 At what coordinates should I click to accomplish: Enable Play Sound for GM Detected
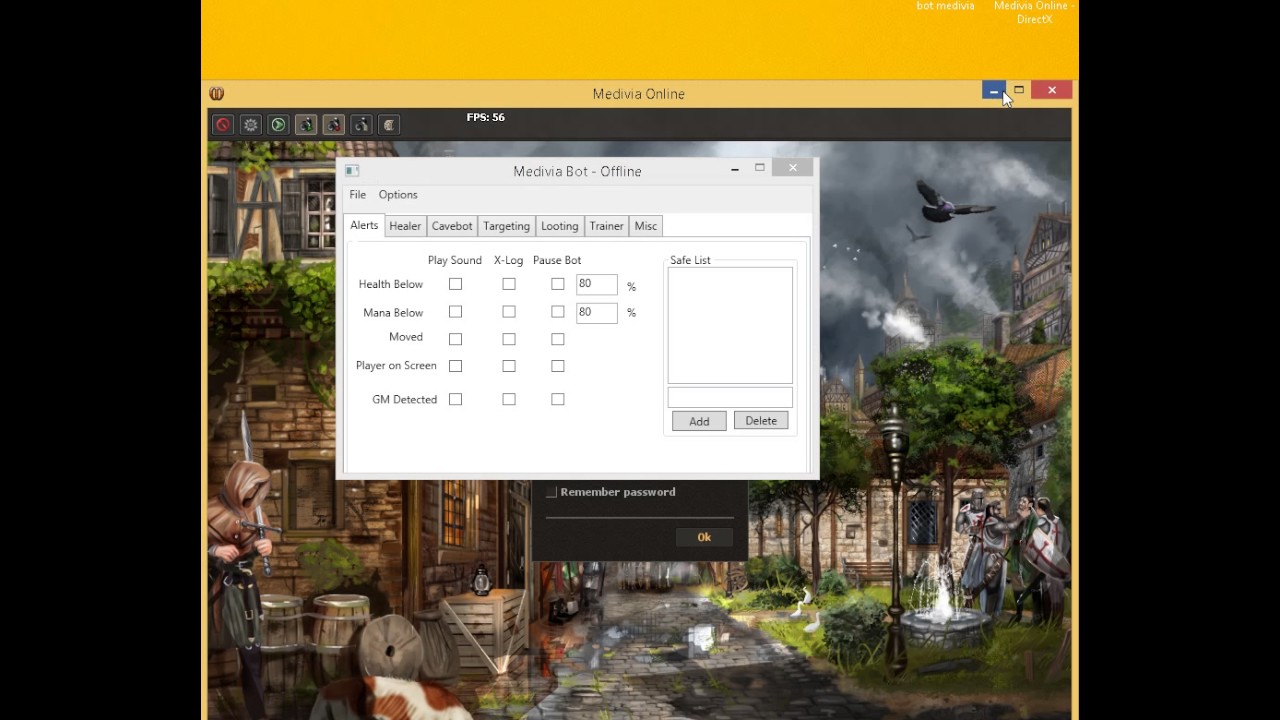(456, 399)
